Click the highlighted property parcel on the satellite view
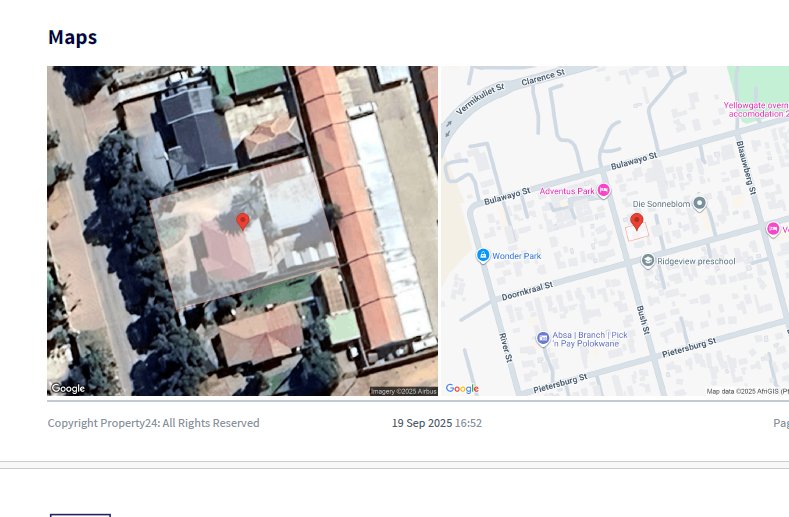This screenshot has height=517, width=789. tap(200, 250)
